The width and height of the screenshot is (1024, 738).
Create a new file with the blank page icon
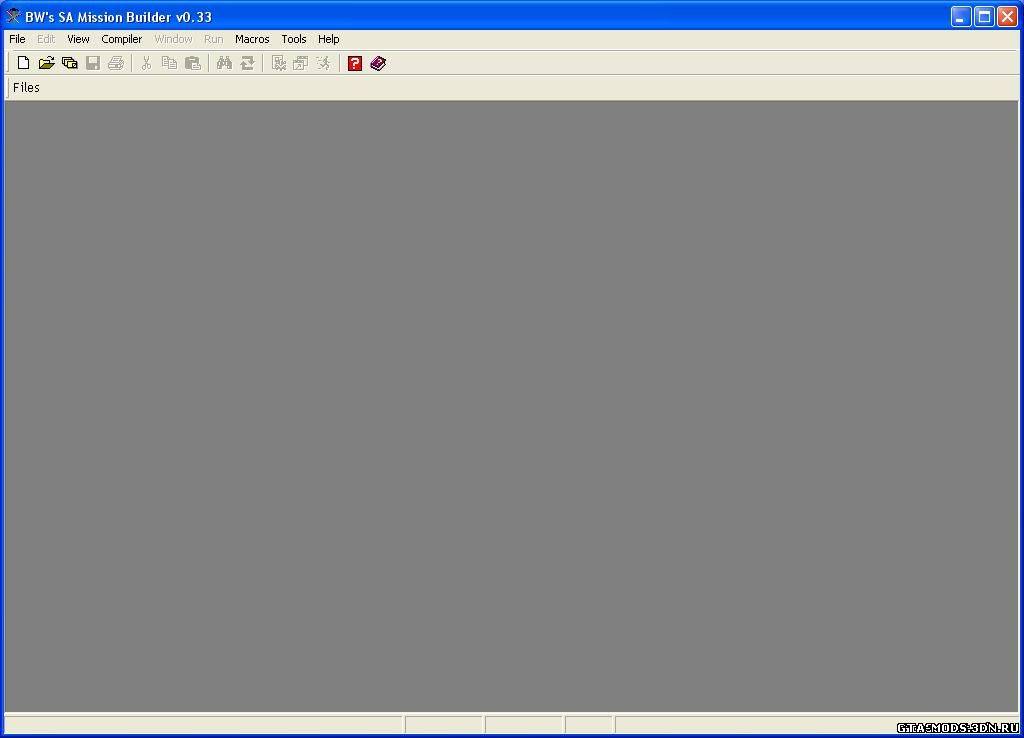[x=24, y=63]
